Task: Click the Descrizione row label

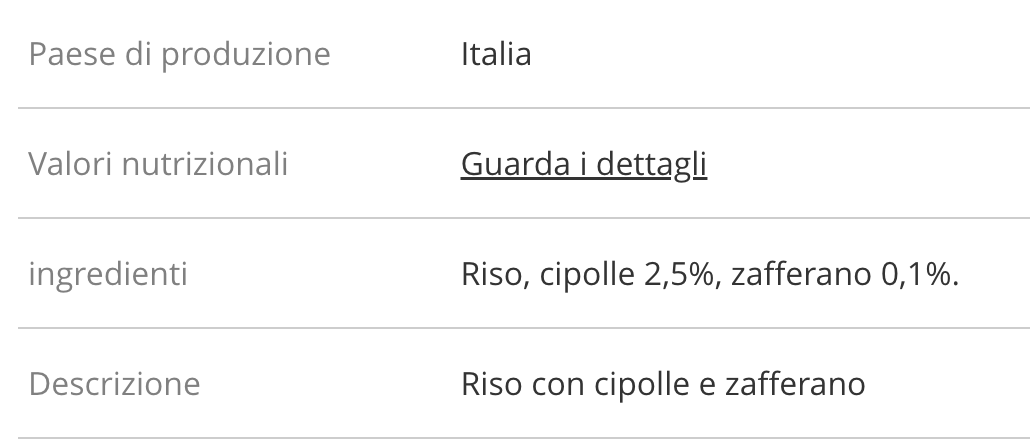Action: pyautogui.click(x=114, y=384)
